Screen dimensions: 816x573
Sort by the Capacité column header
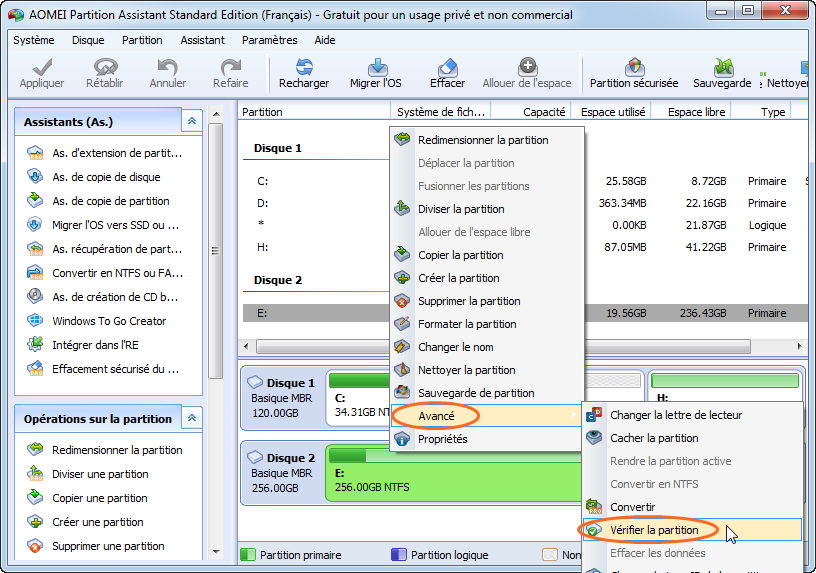(531, 112)
